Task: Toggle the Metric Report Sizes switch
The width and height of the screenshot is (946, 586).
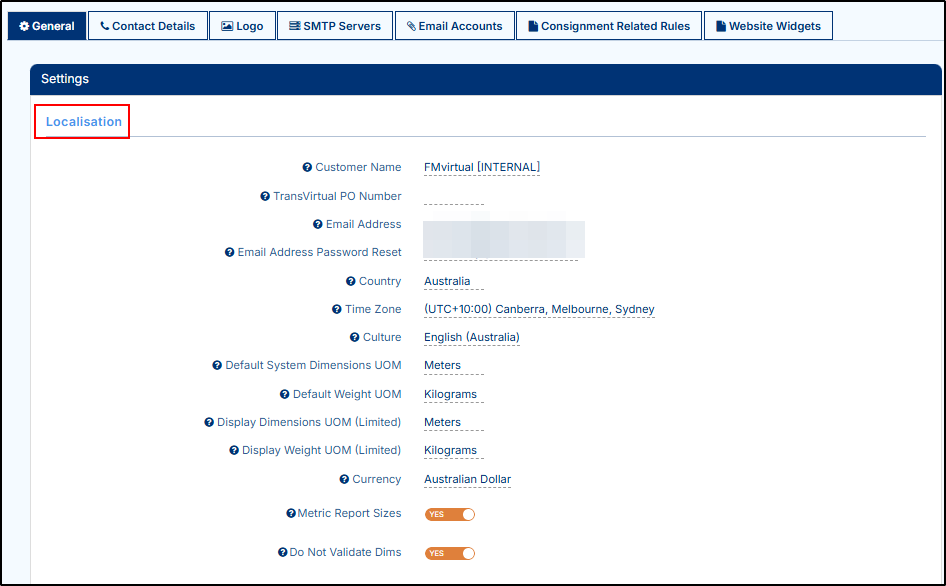Action: (x=449, y=514)
